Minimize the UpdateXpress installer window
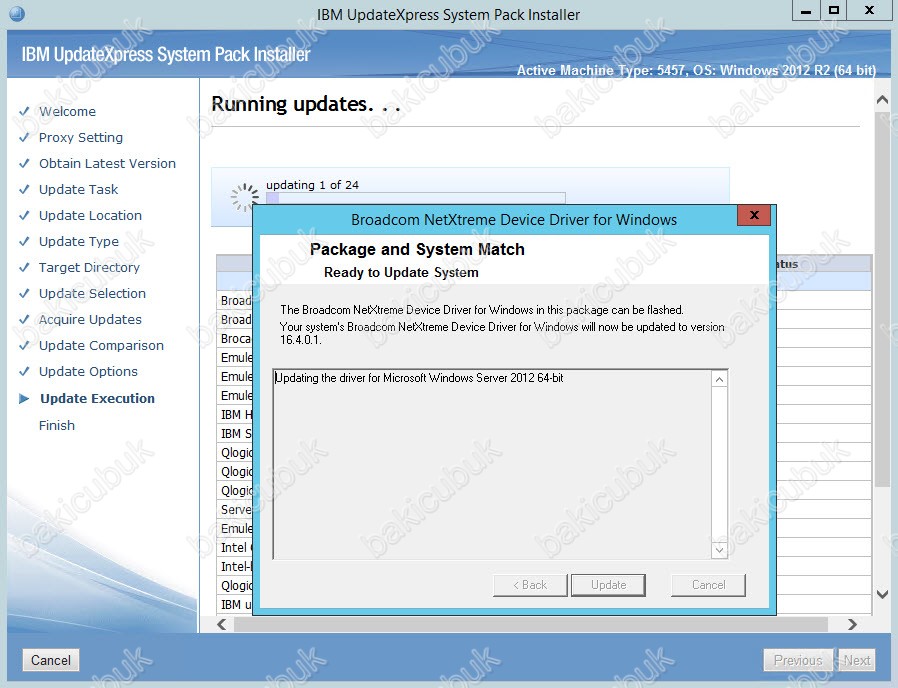The image size is (898, 688). point(806,11)
